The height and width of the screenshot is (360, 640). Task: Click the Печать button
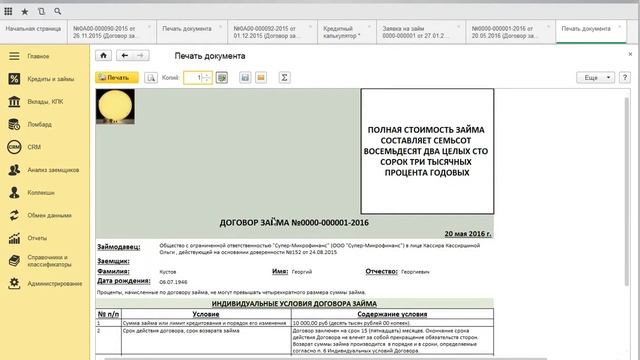[117, 78]
